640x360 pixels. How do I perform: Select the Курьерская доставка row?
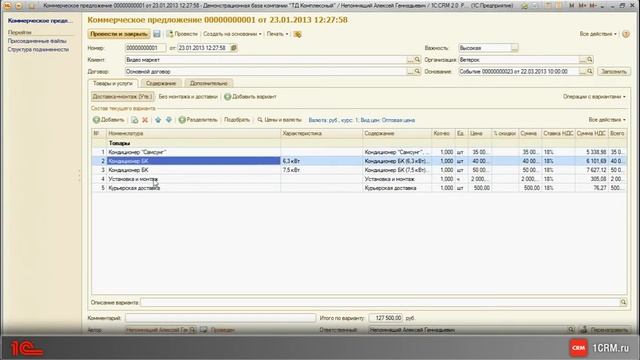[359, 188]
